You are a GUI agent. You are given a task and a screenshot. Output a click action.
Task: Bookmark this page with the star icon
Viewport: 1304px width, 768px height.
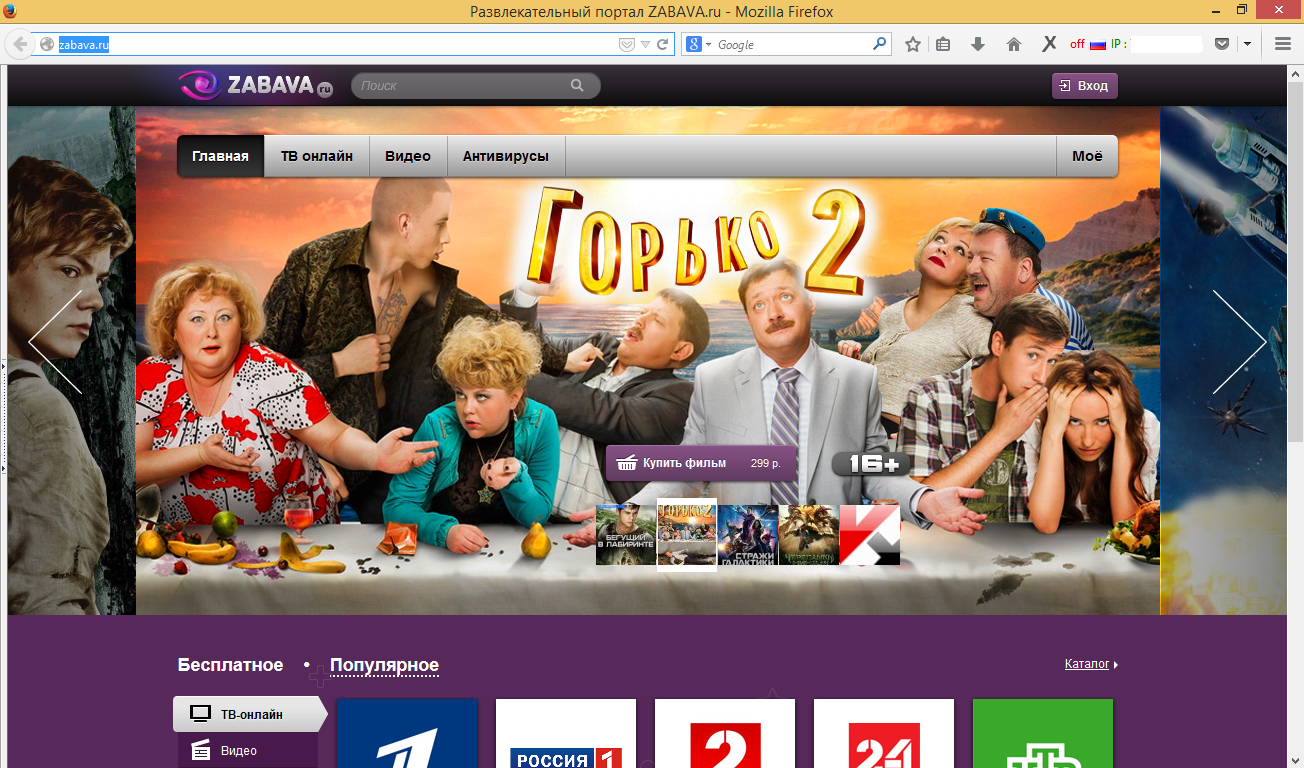tap(912, 44)
